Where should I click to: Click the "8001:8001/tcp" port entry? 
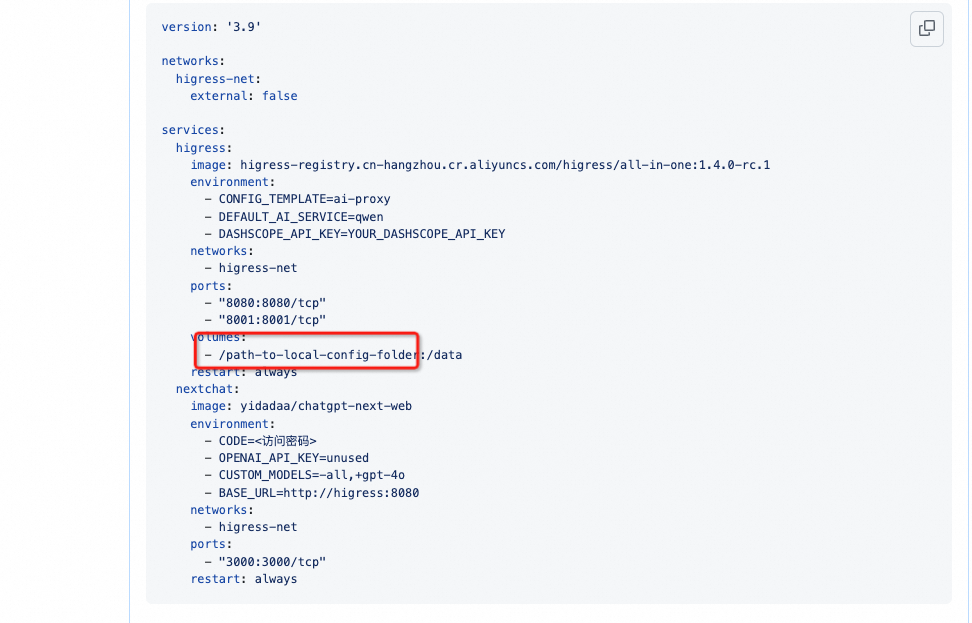click(x=272, y=320)
